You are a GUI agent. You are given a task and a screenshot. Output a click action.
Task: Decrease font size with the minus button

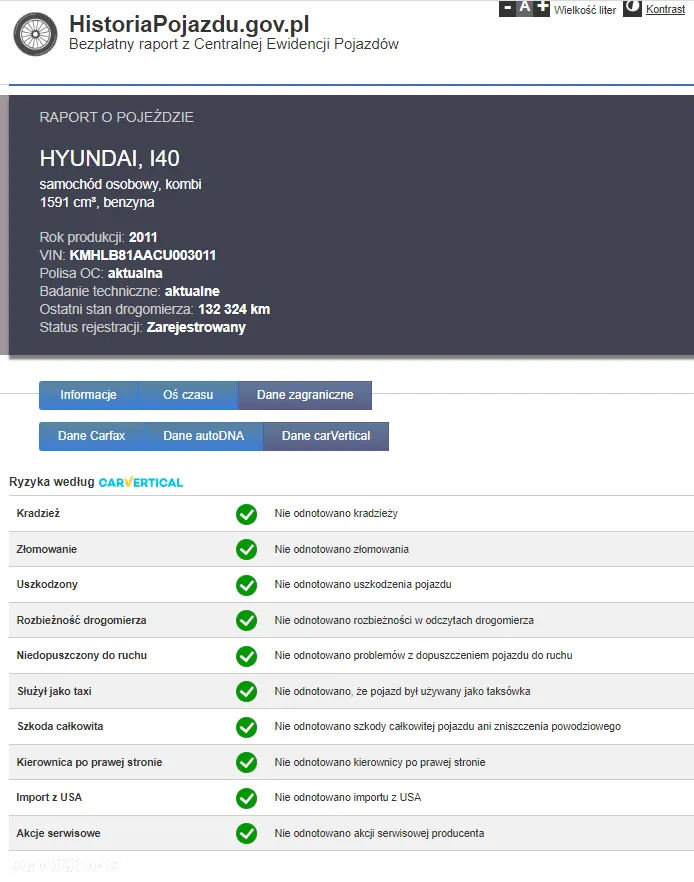[507, 8]
